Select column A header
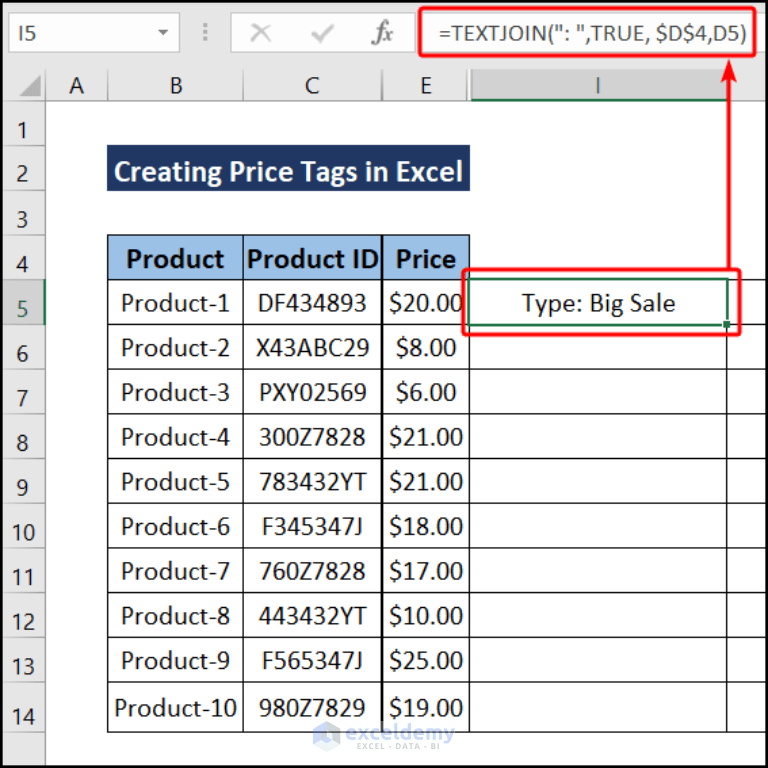 [x=76, y=86]
